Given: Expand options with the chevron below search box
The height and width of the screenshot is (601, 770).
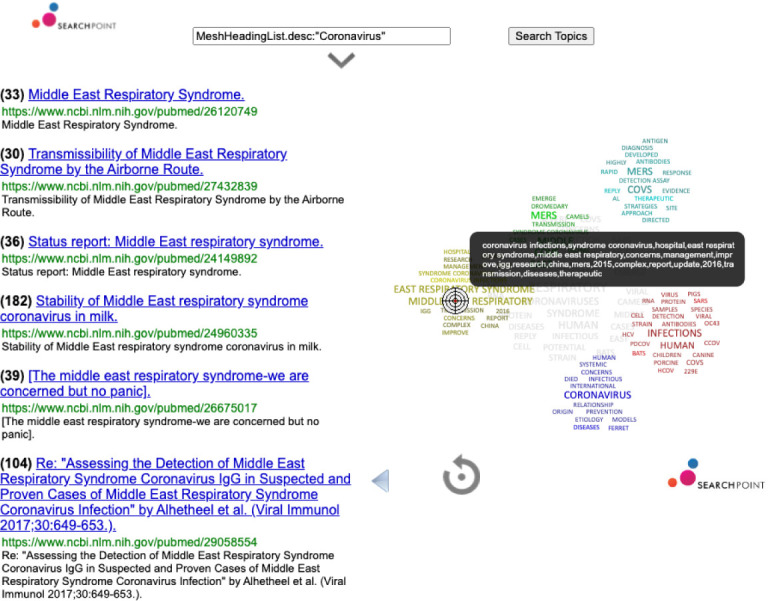Looking at the screenshot, I should coord(341,60).
